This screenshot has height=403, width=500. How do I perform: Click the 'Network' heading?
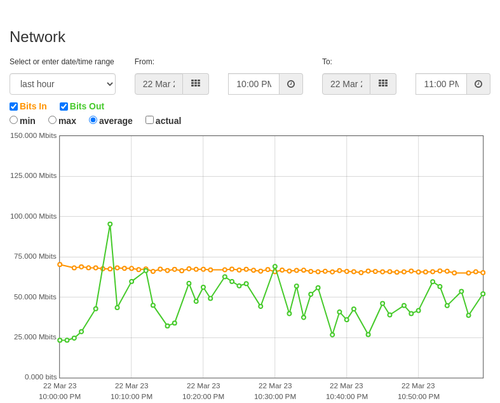click(37, 37)
